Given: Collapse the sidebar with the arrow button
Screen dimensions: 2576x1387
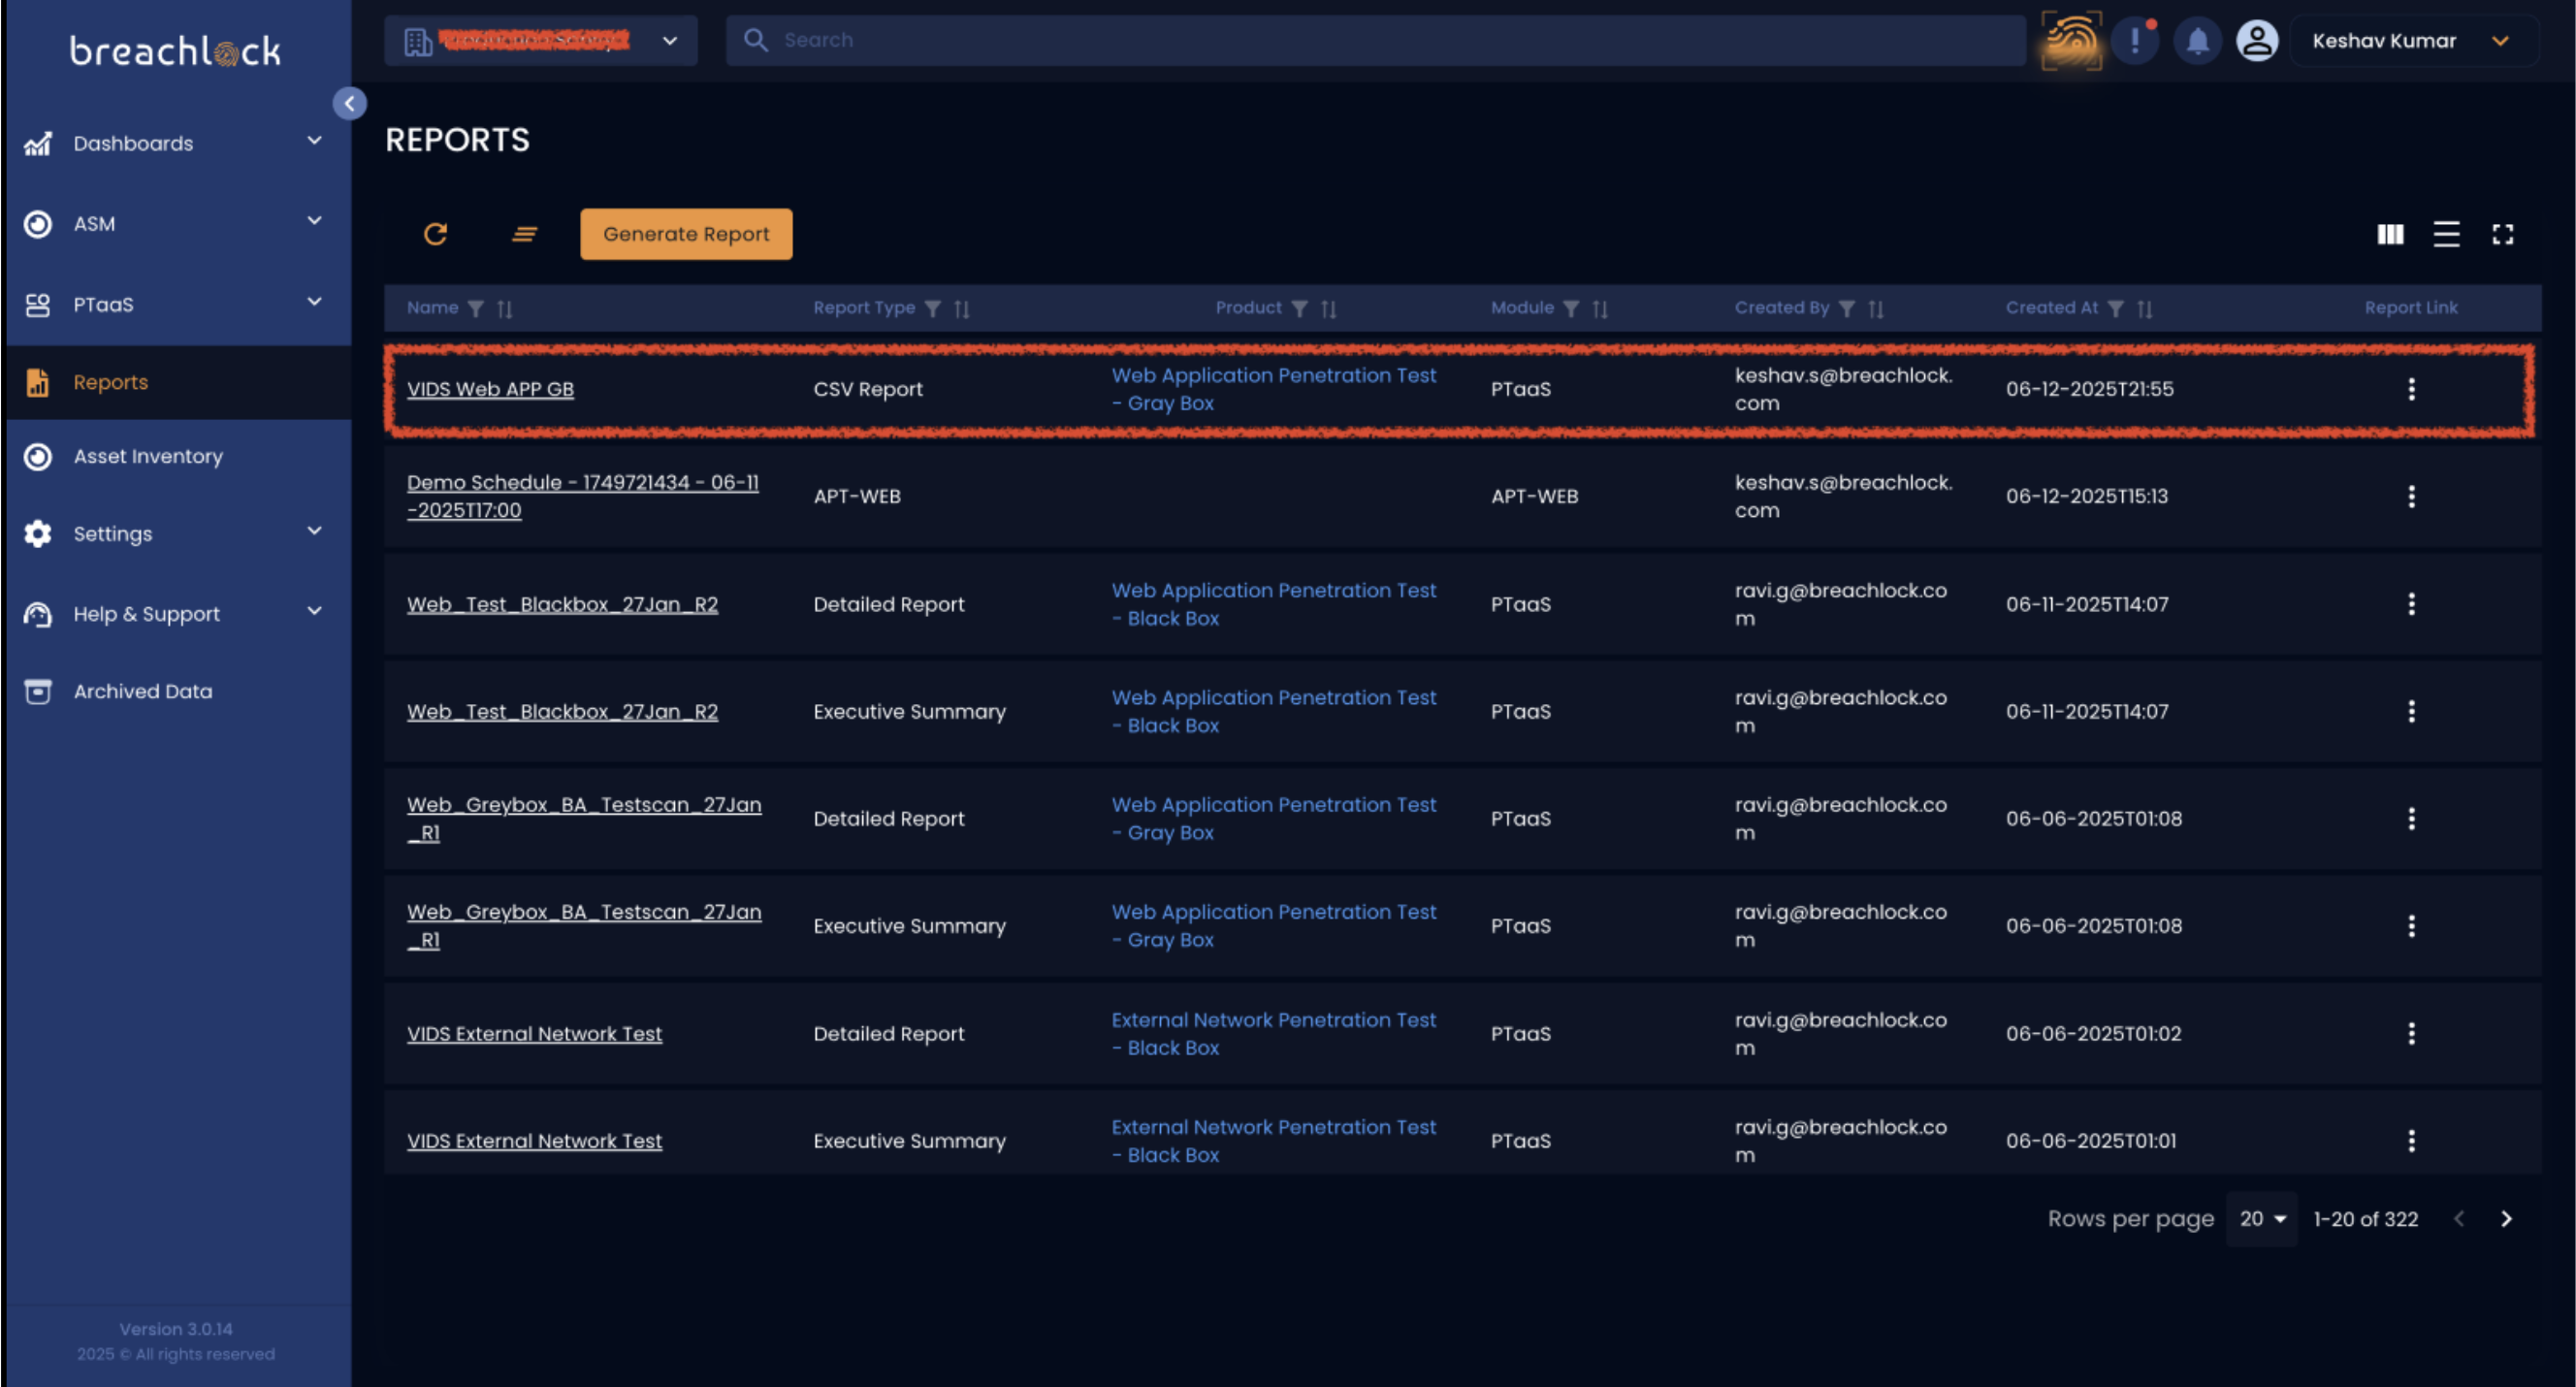Looking at the screenshot, I should [x=349, y=103].
